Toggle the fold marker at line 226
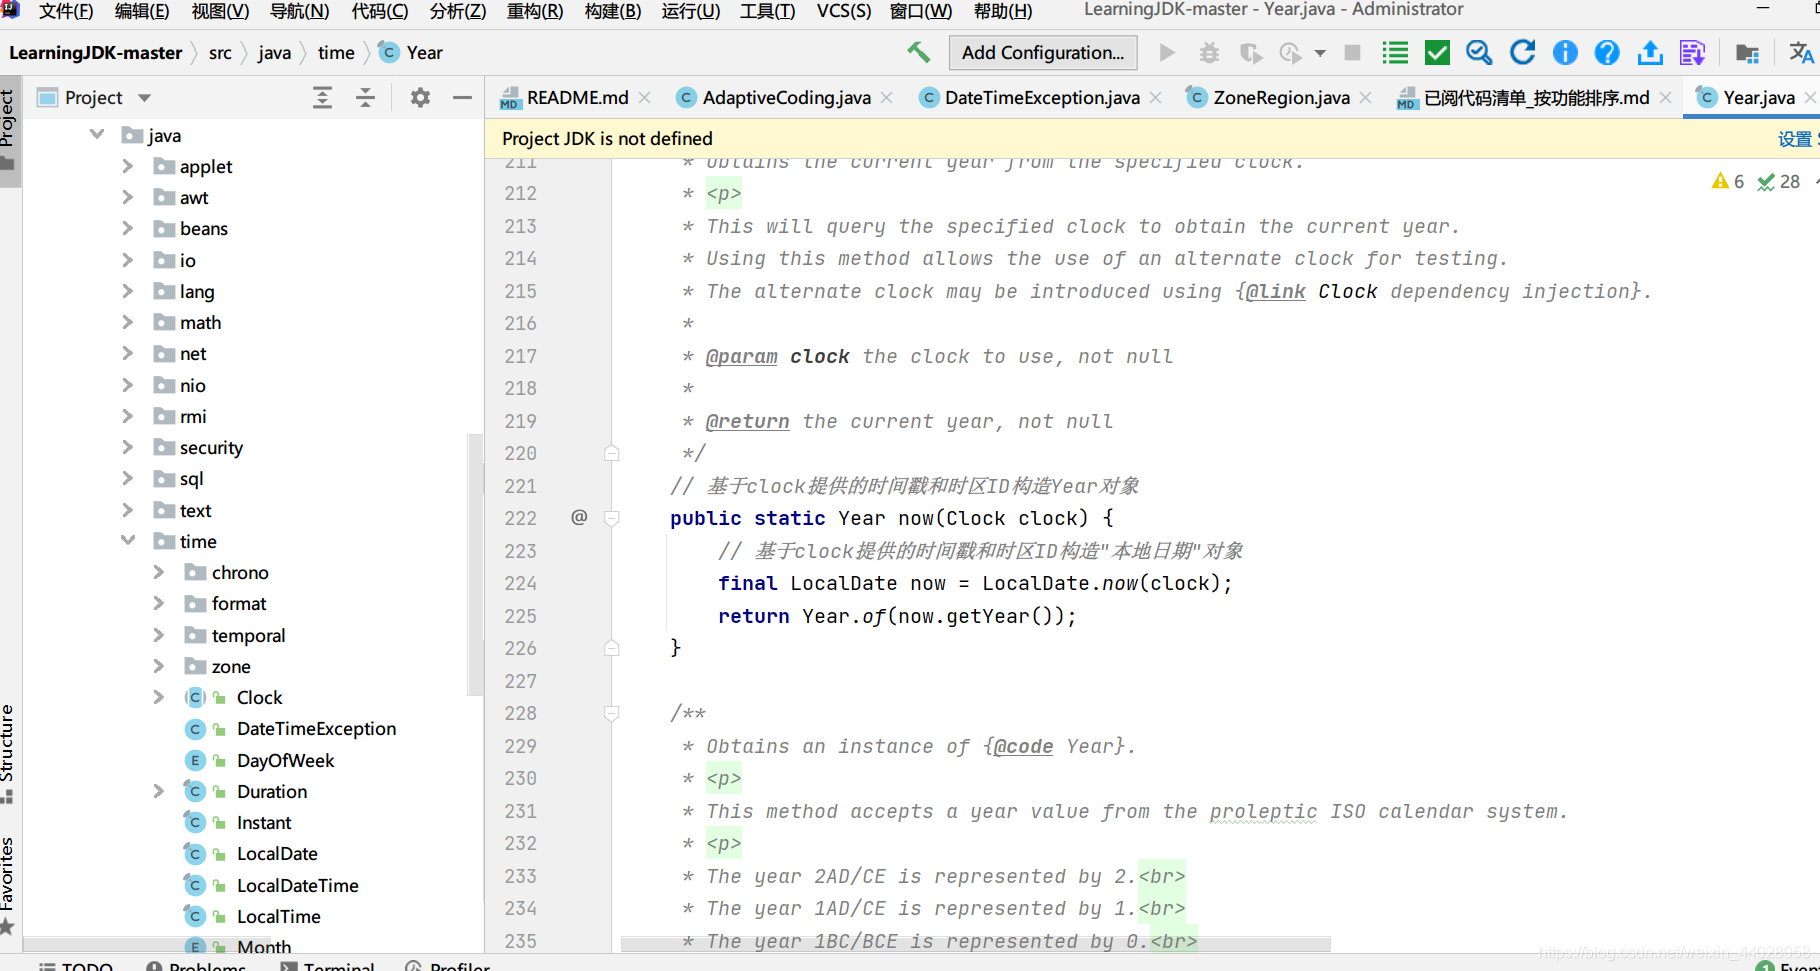 pos(612,648)
